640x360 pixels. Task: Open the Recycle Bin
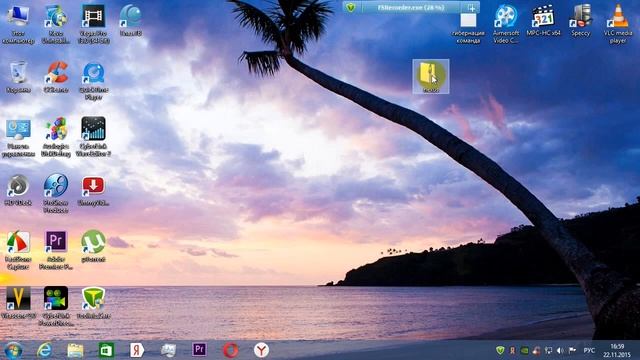pyautogui.click(x=18, y=77)
